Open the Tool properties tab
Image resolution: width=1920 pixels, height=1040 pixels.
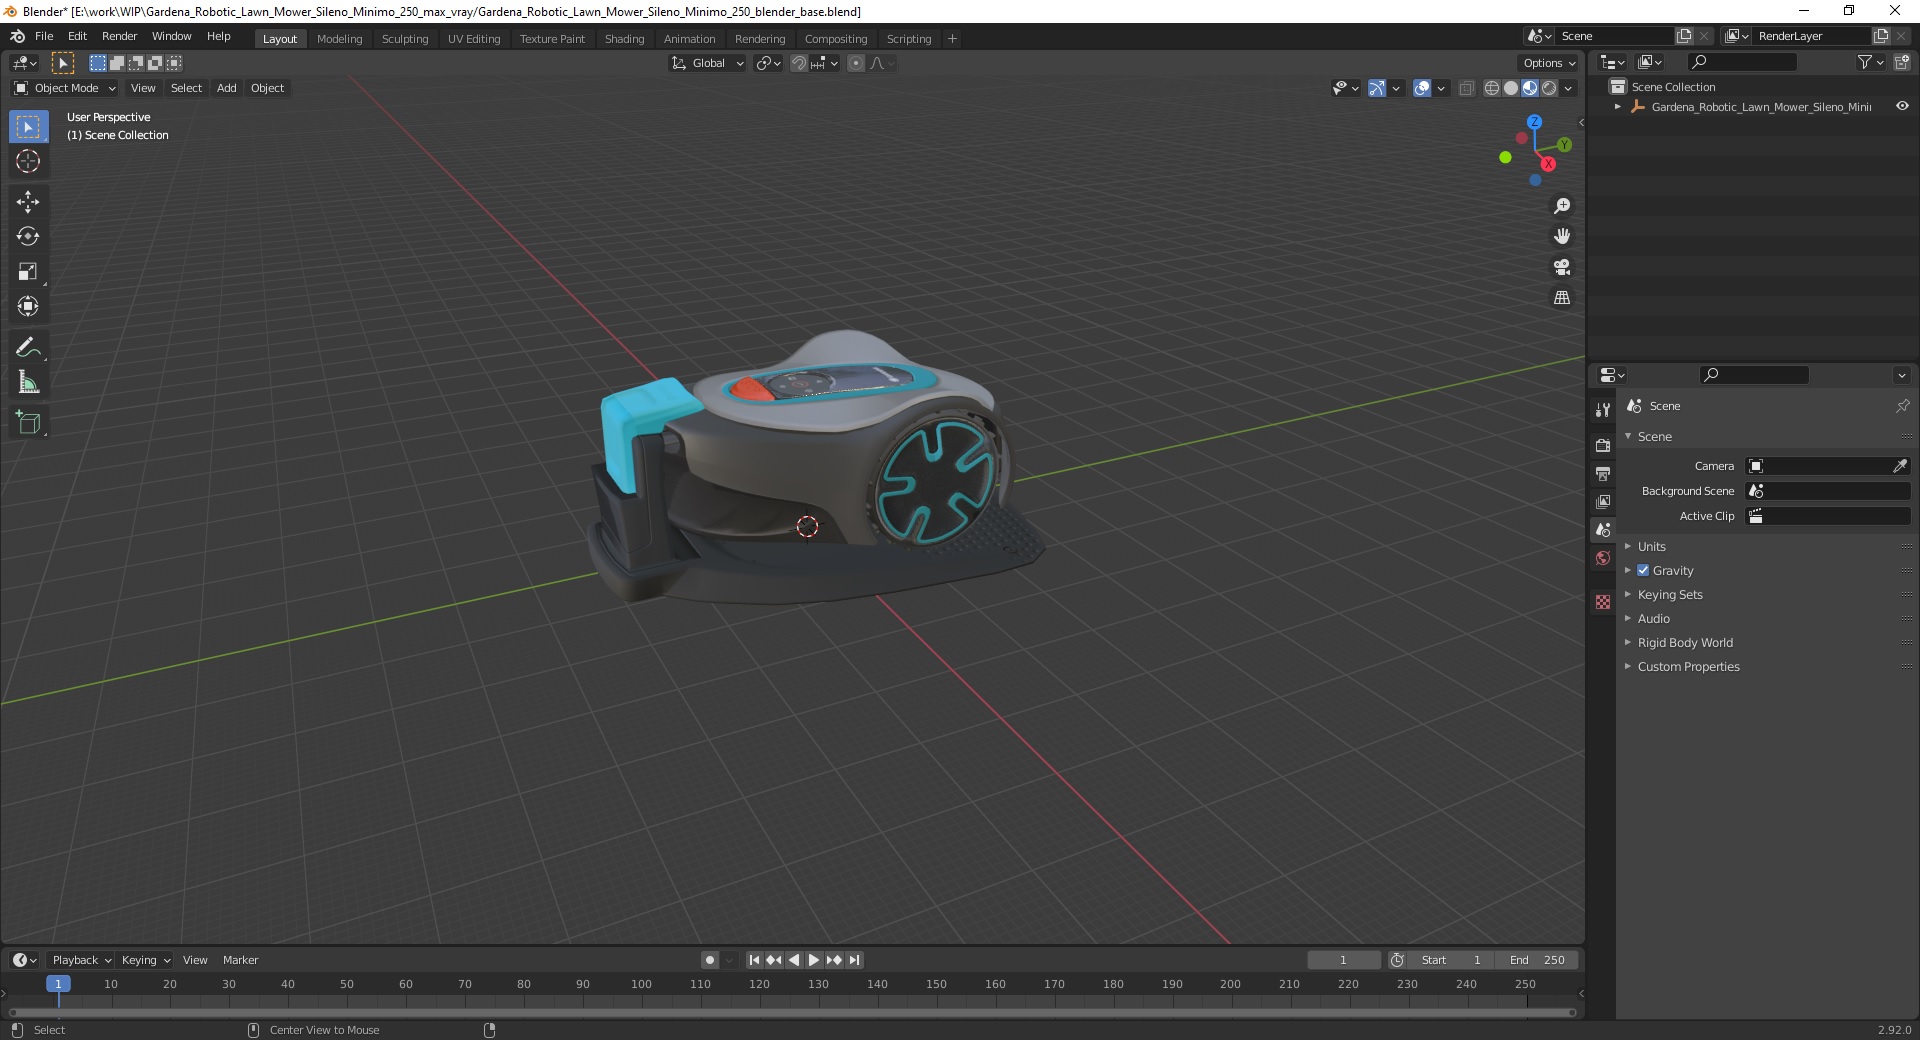(1603, 410)
